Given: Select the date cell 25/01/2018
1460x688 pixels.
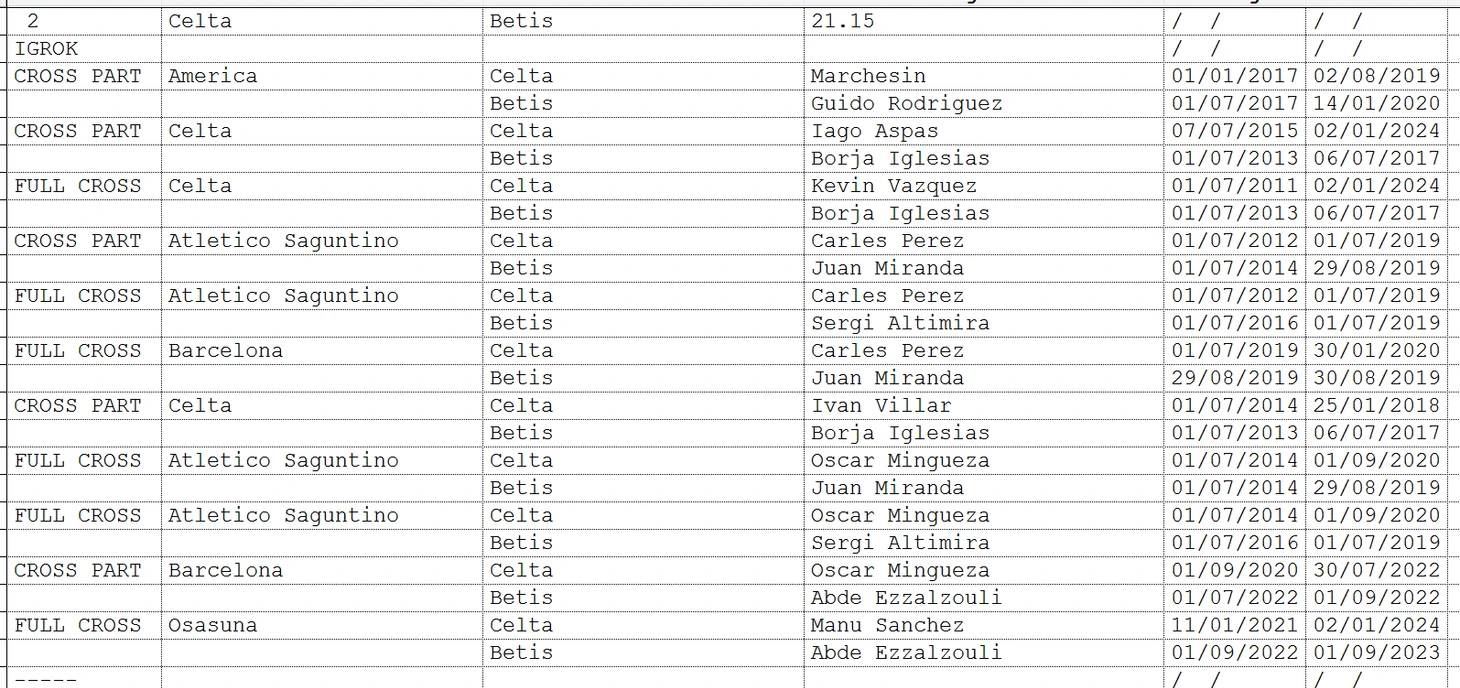Looking at the screenshot, I should (x=1376, y=406).
